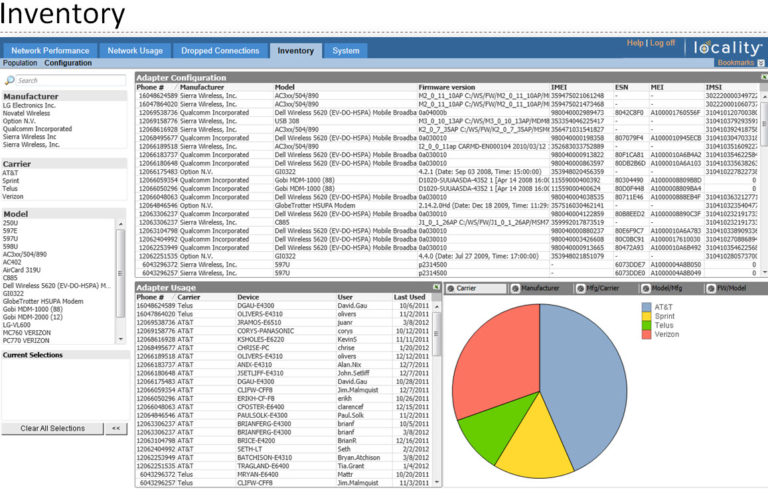The image size is (768, 502).
Task: Go to the System tab
Action: [345, 50]
